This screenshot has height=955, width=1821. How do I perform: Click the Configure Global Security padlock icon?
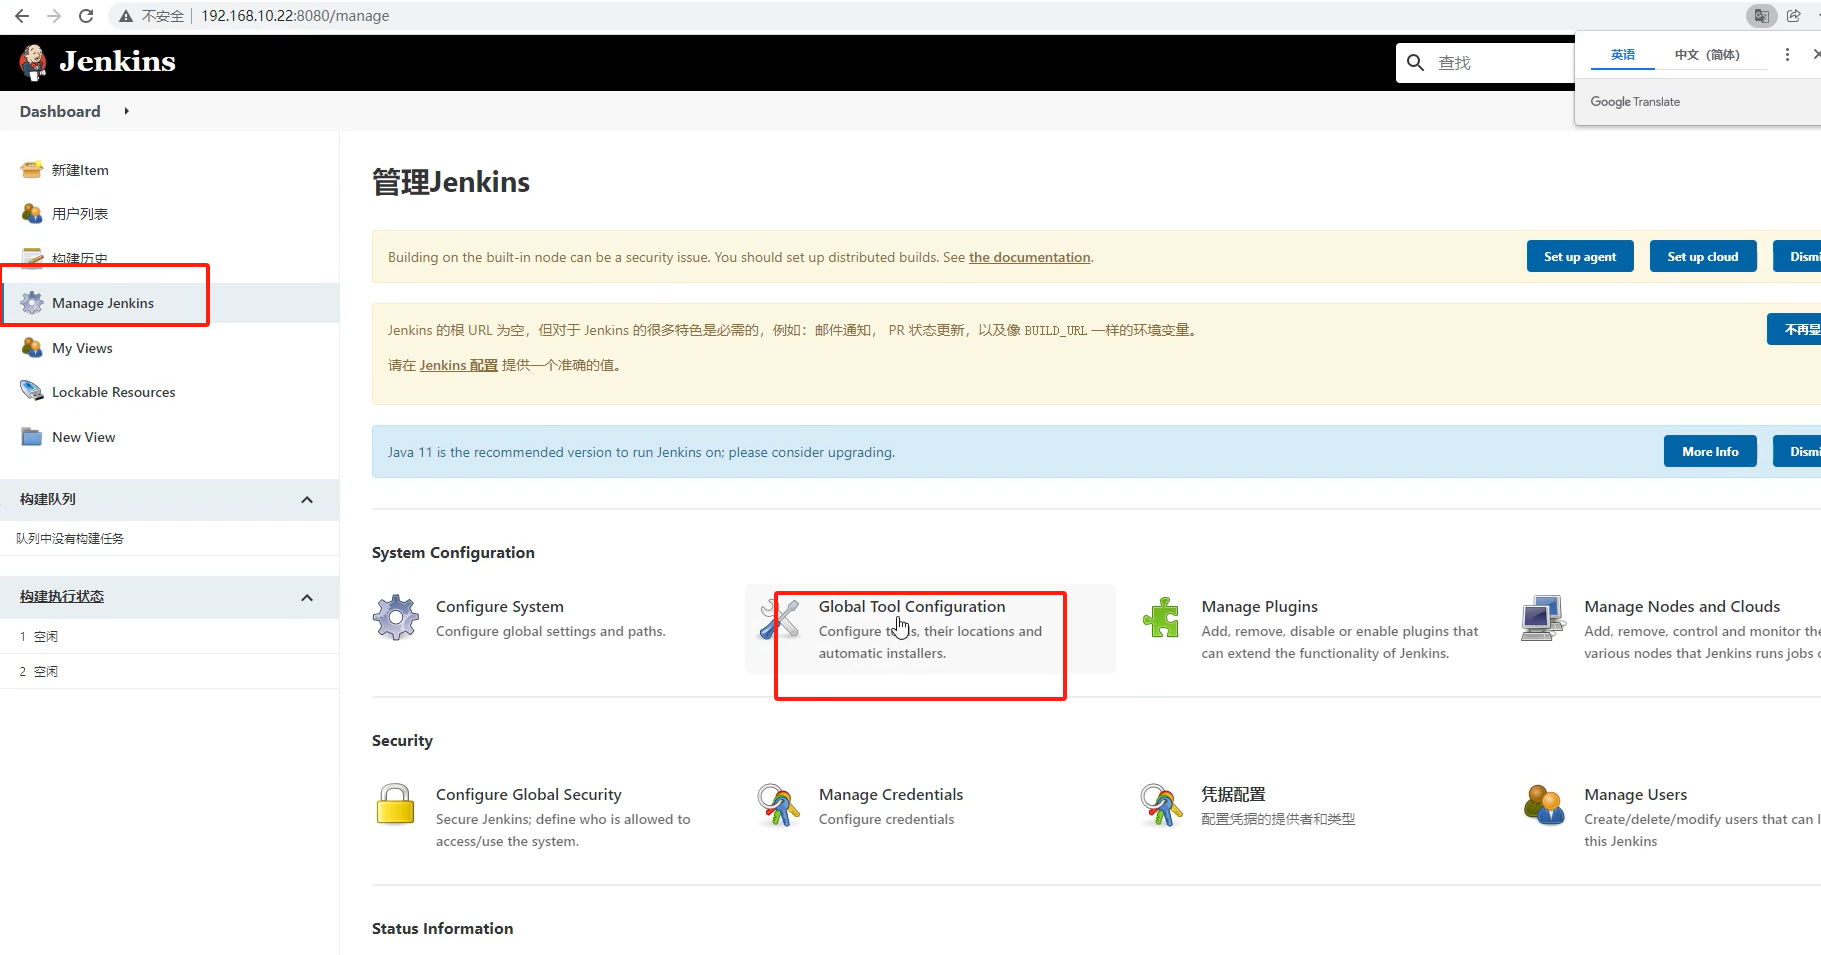click(396, 804)
